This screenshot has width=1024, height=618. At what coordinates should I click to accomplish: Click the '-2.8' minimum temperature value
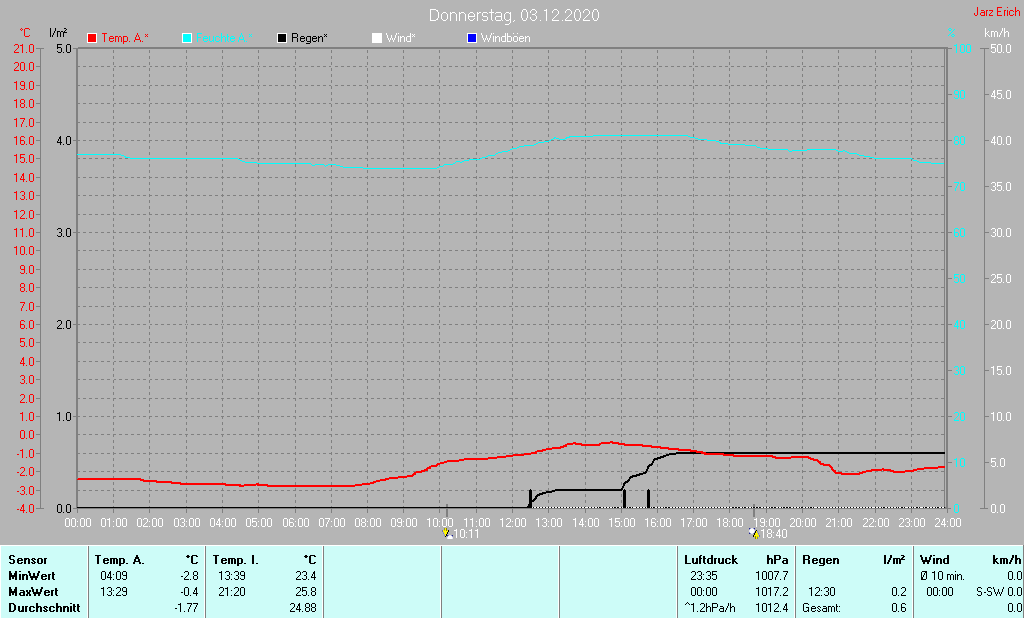[189, 576]
